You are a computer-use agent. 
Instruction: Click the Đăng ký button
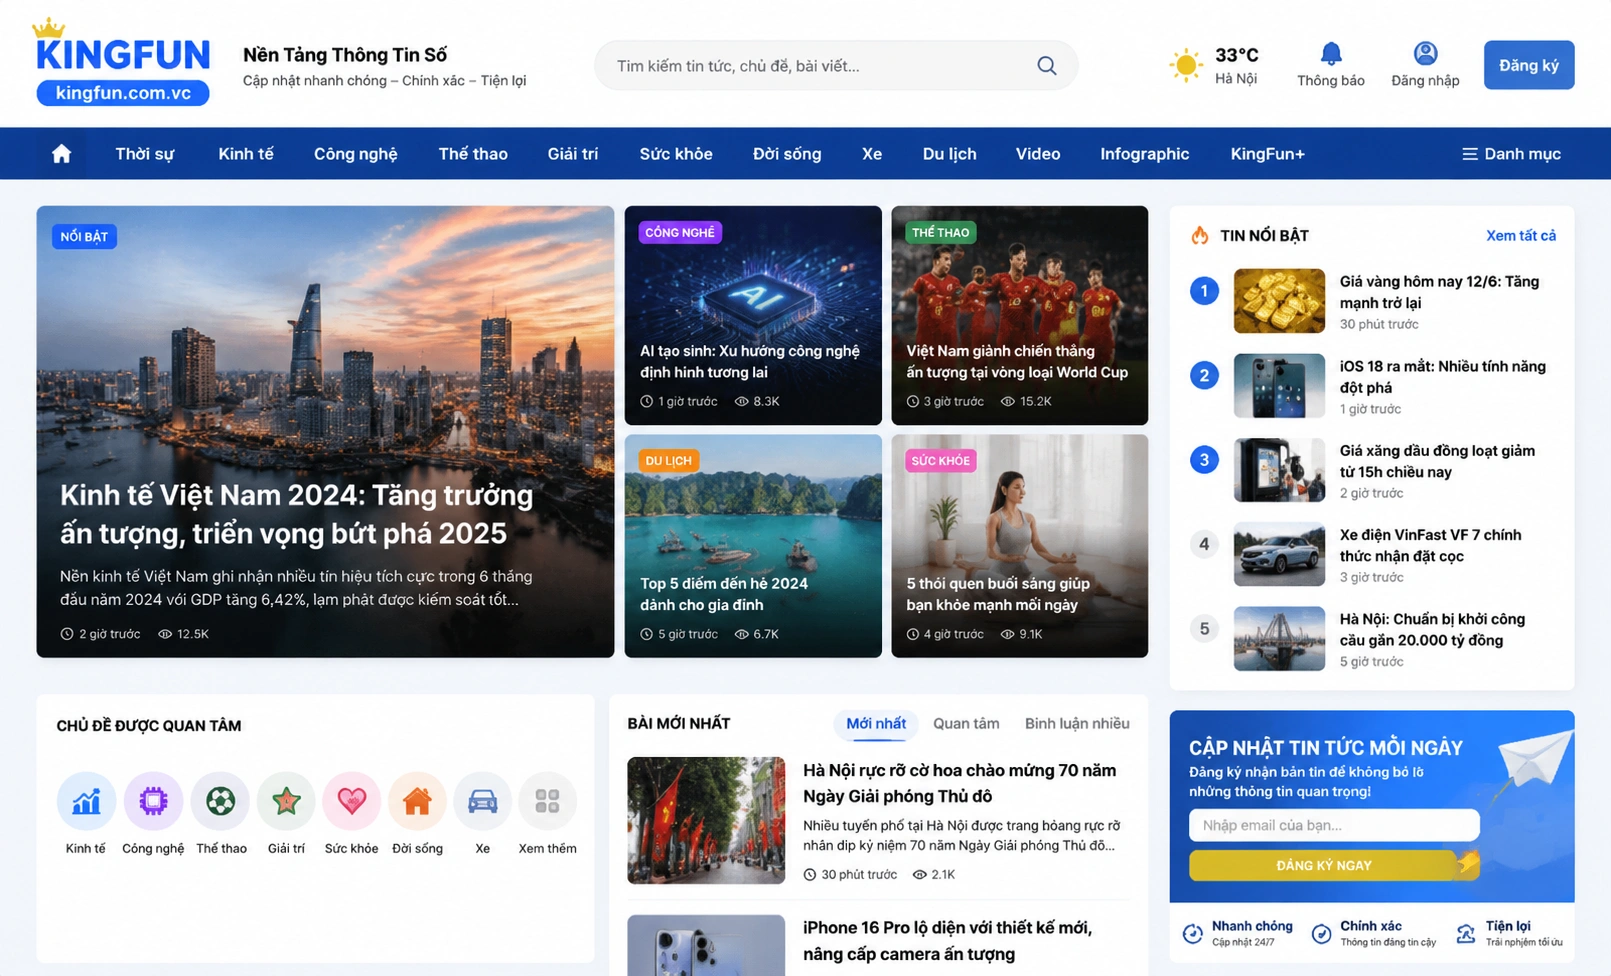point(1529,65)
